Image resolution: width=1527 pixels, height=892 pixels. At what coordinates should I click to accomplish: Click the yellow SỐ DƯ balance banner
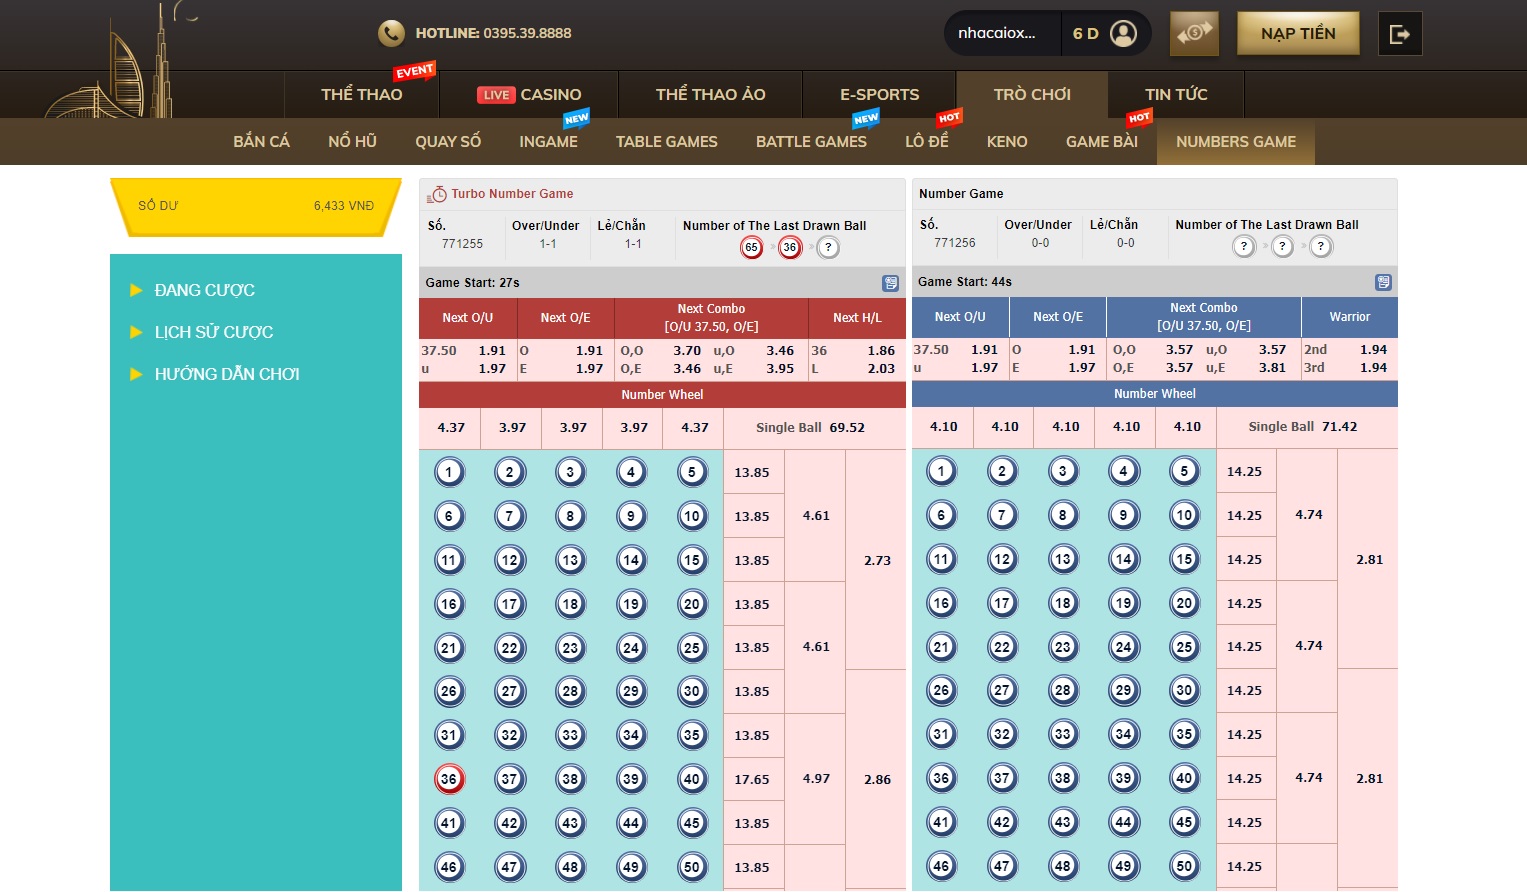pos(255,206)
